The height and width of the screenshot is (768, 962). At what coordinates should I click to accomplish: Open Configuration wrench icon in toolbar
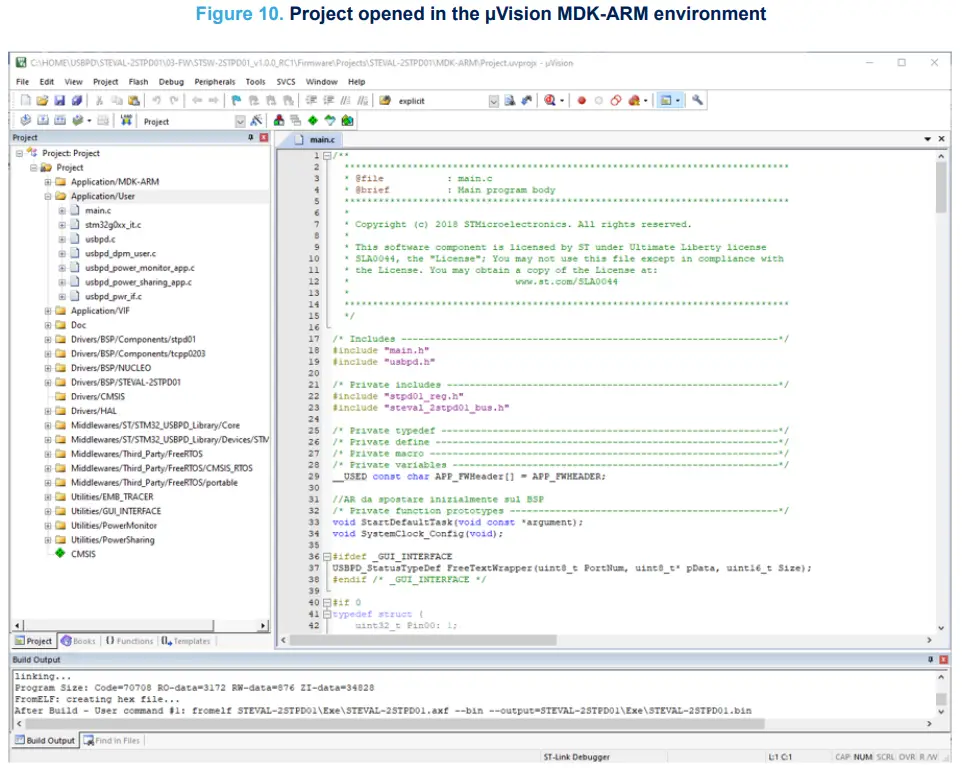coord(697,101)
